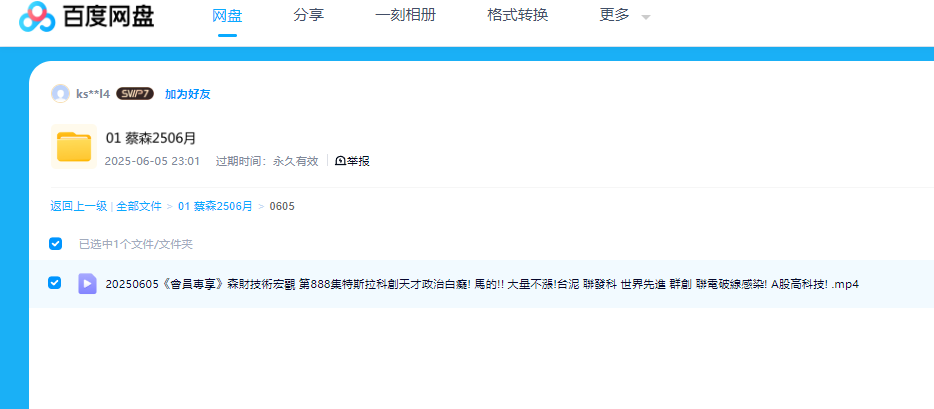The width and height of the screenshot is (934, 409).
Task: Click the report icon beside 举报
Action: (x=340, y=161)
